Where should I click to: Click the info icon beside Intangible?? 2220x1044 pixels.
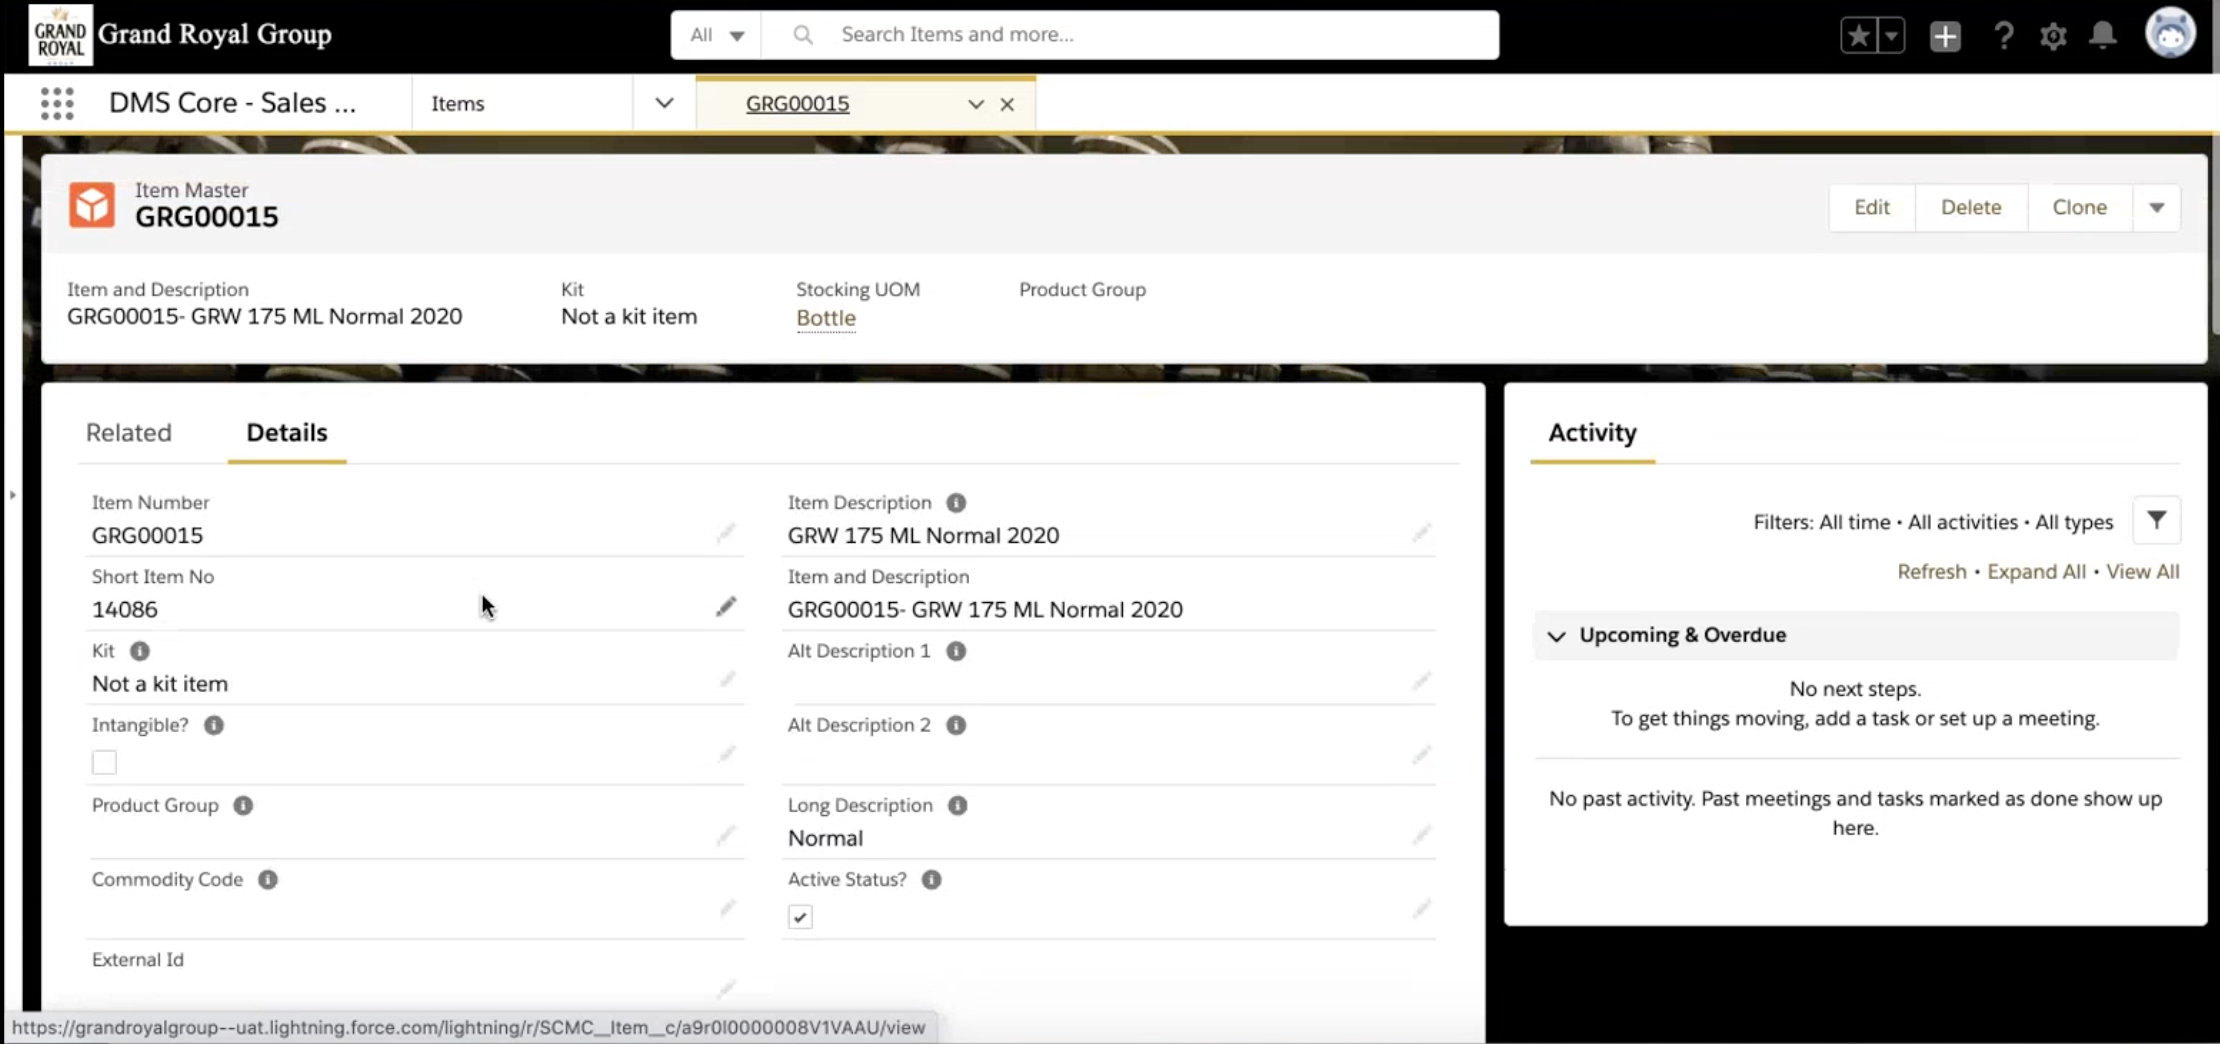tap(214, 725)
